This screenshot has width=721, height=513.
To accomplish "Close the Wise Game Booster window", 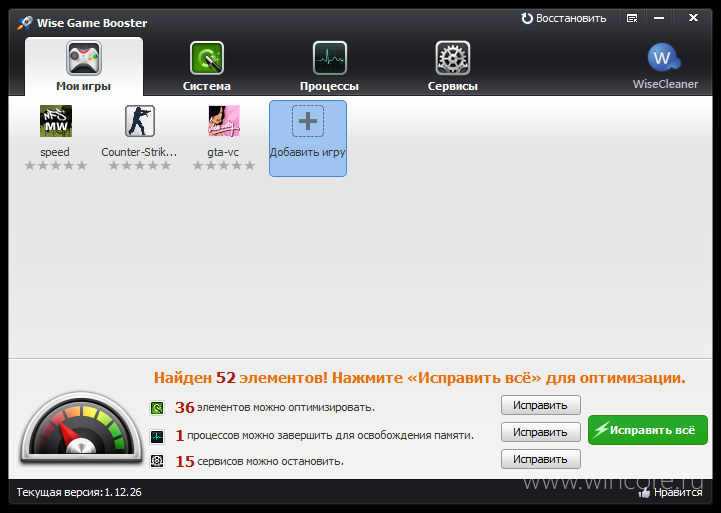I will [x=693, y=18].
